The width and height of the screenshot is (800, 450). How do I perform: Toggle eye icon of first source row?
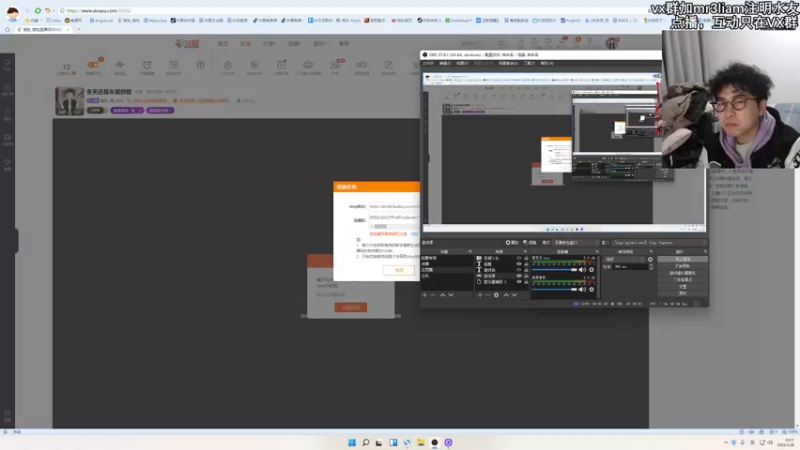point(519,258)
